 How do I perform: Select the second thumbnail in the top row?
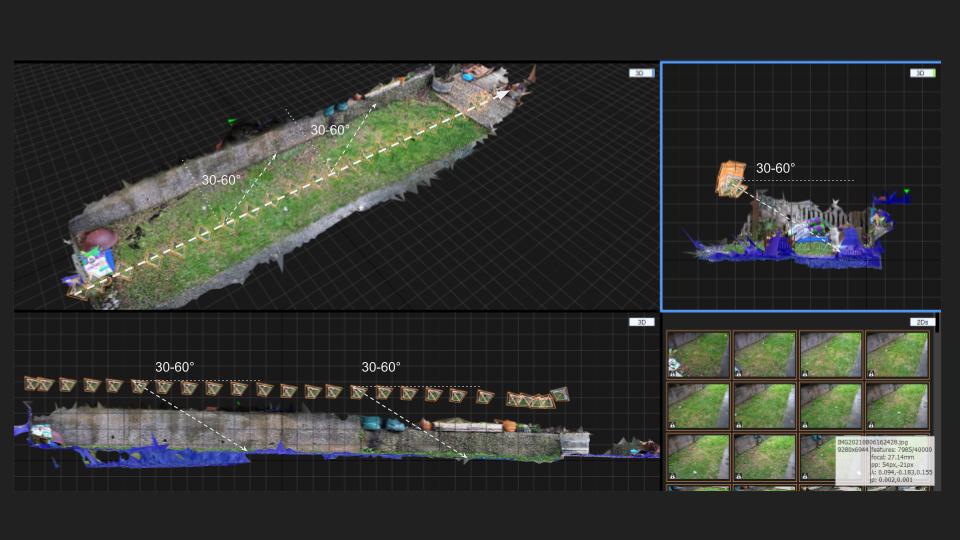pos(764,354)
